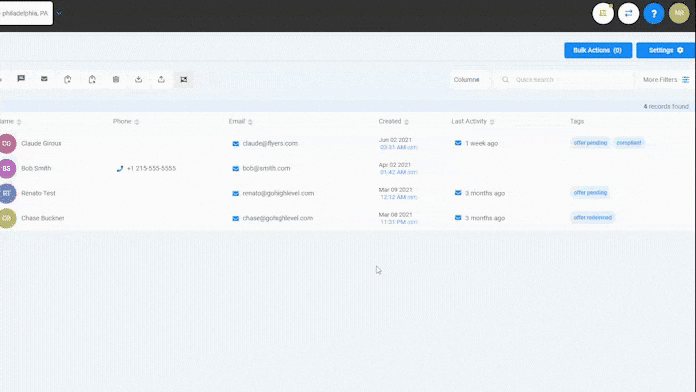Click the highlighted crossed envelope toolbar icon
The image size is (696, 392).
[x=184, y=79]
